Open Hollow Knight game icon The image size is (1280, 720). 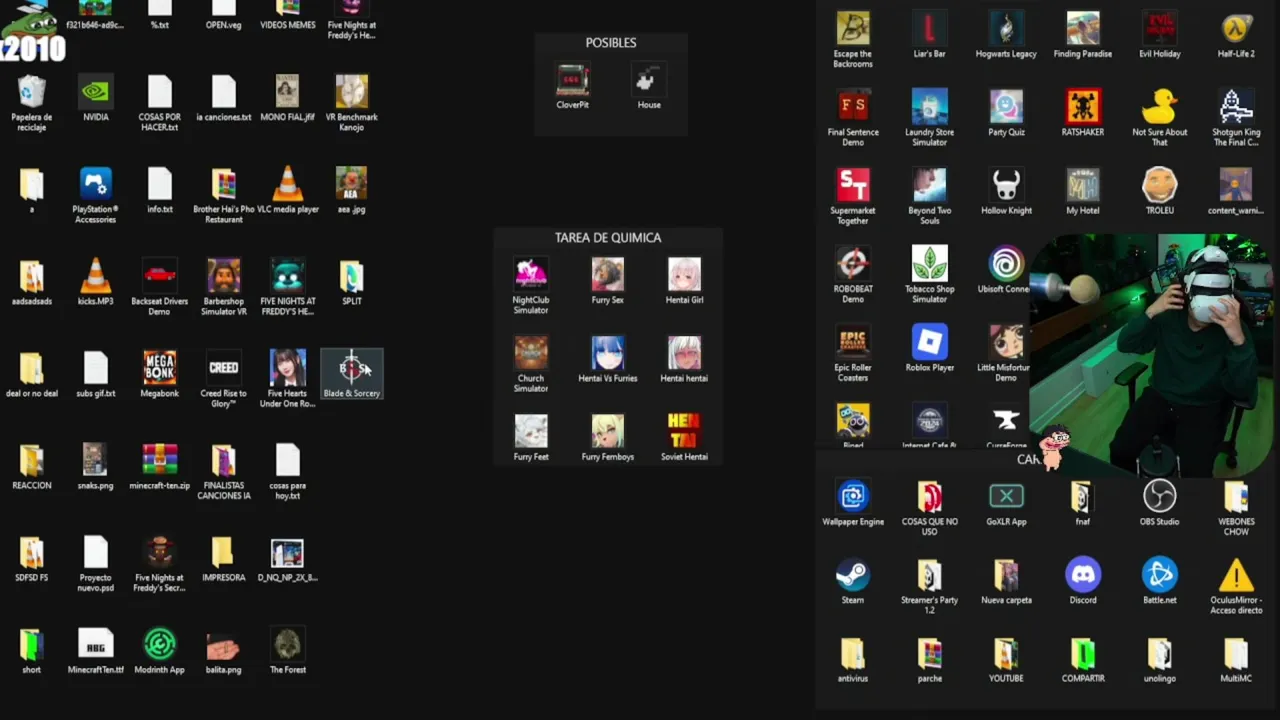pyautogui.click(x=1006, y=185)
